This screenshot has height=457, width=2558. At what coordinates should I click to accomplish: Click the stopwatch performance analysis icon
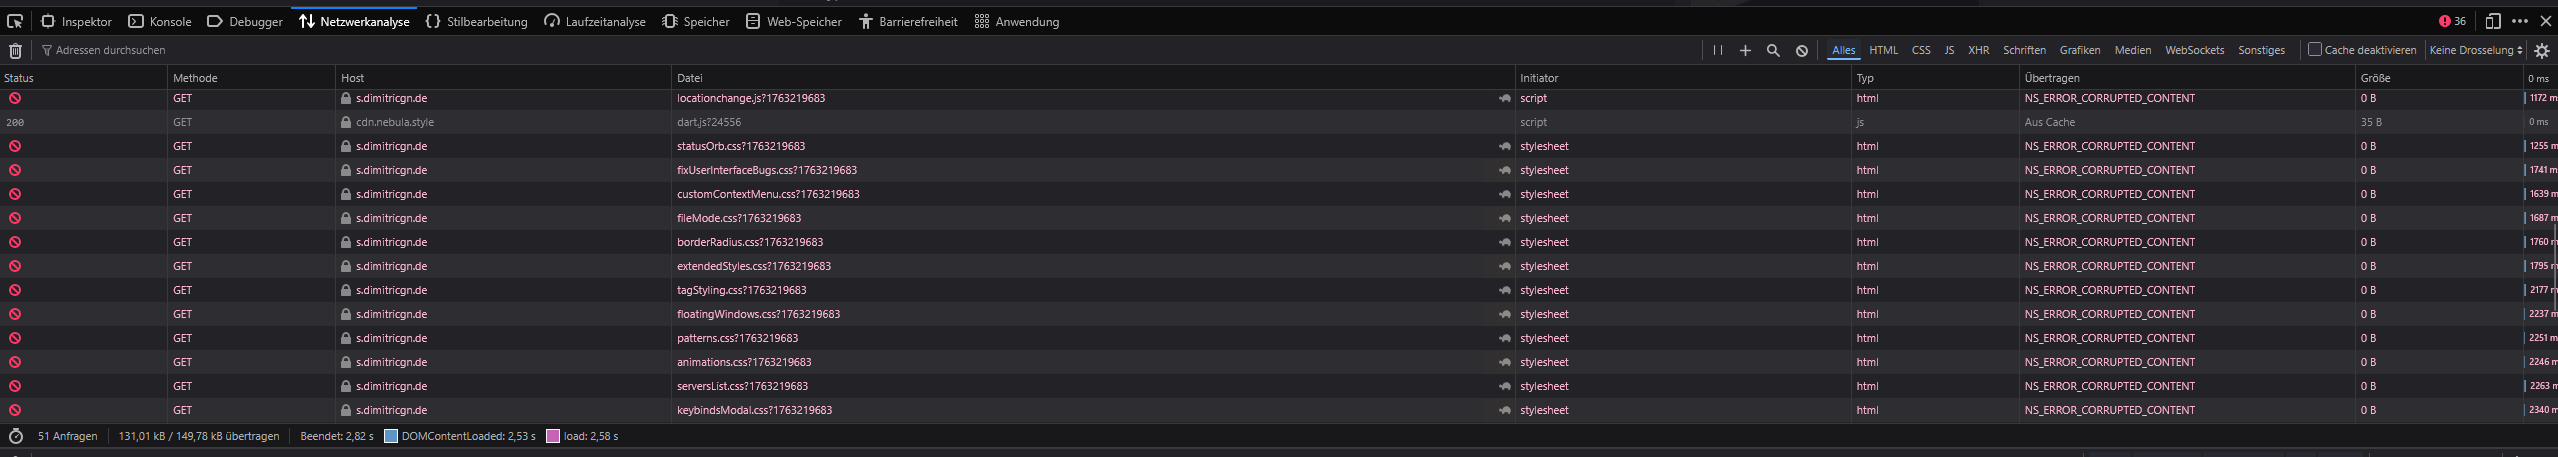point(15,436)
